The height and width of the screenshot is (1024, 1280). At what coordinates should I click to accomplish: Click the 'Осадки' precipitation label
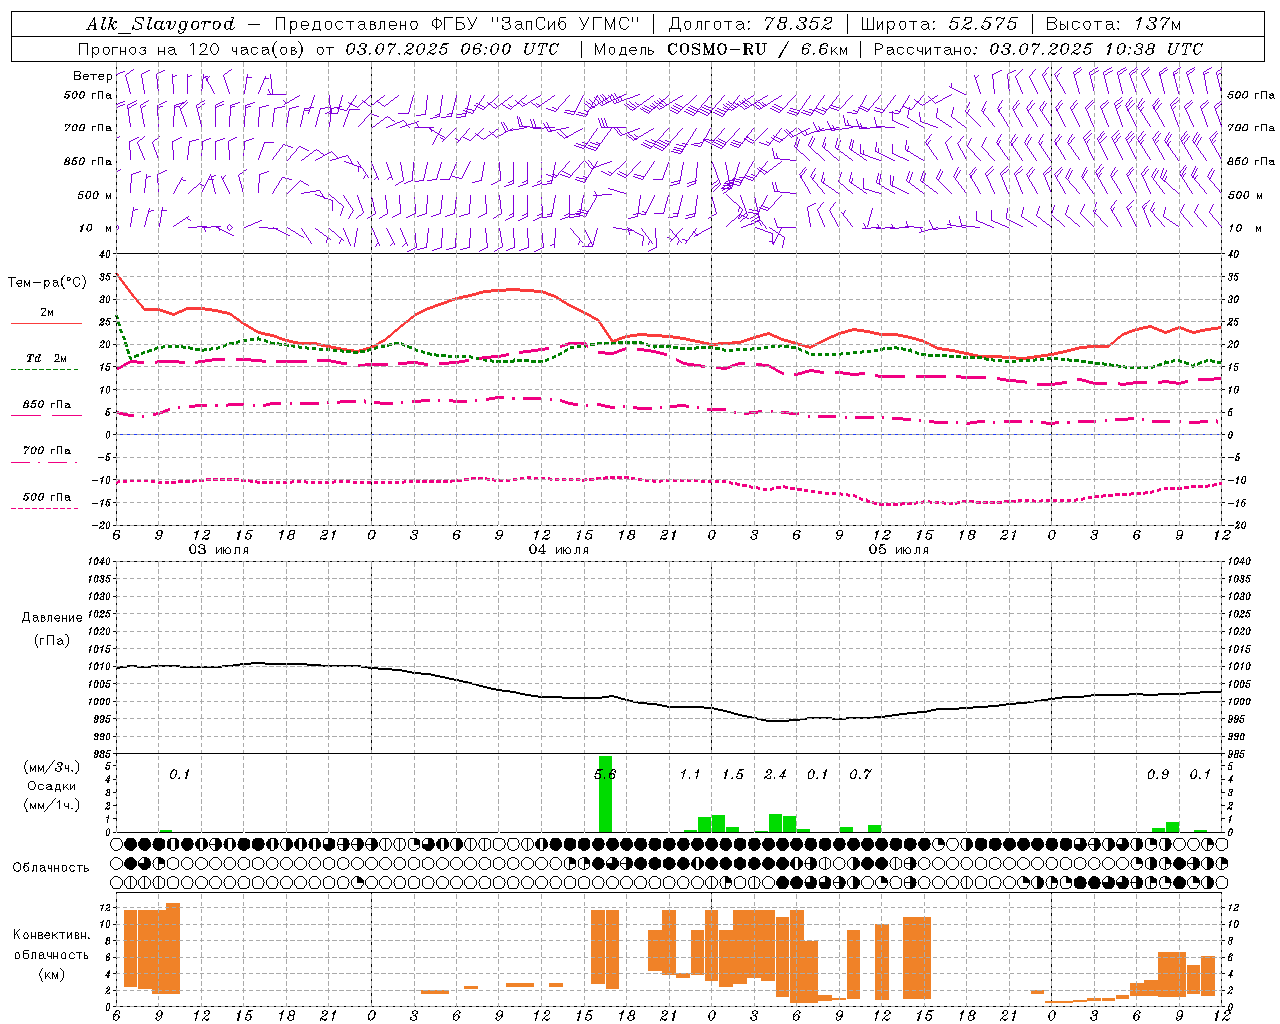click(51, 786)
